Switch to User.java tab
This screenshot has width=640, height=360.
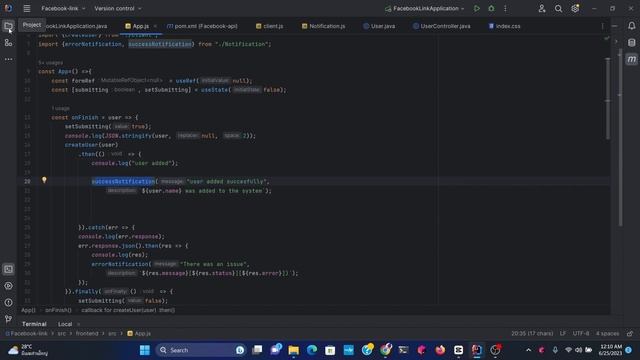[379, 26]
